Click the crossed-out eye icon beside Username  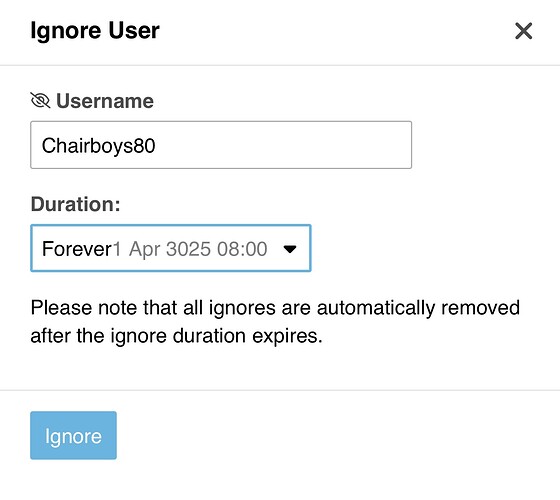click(40, 100)
